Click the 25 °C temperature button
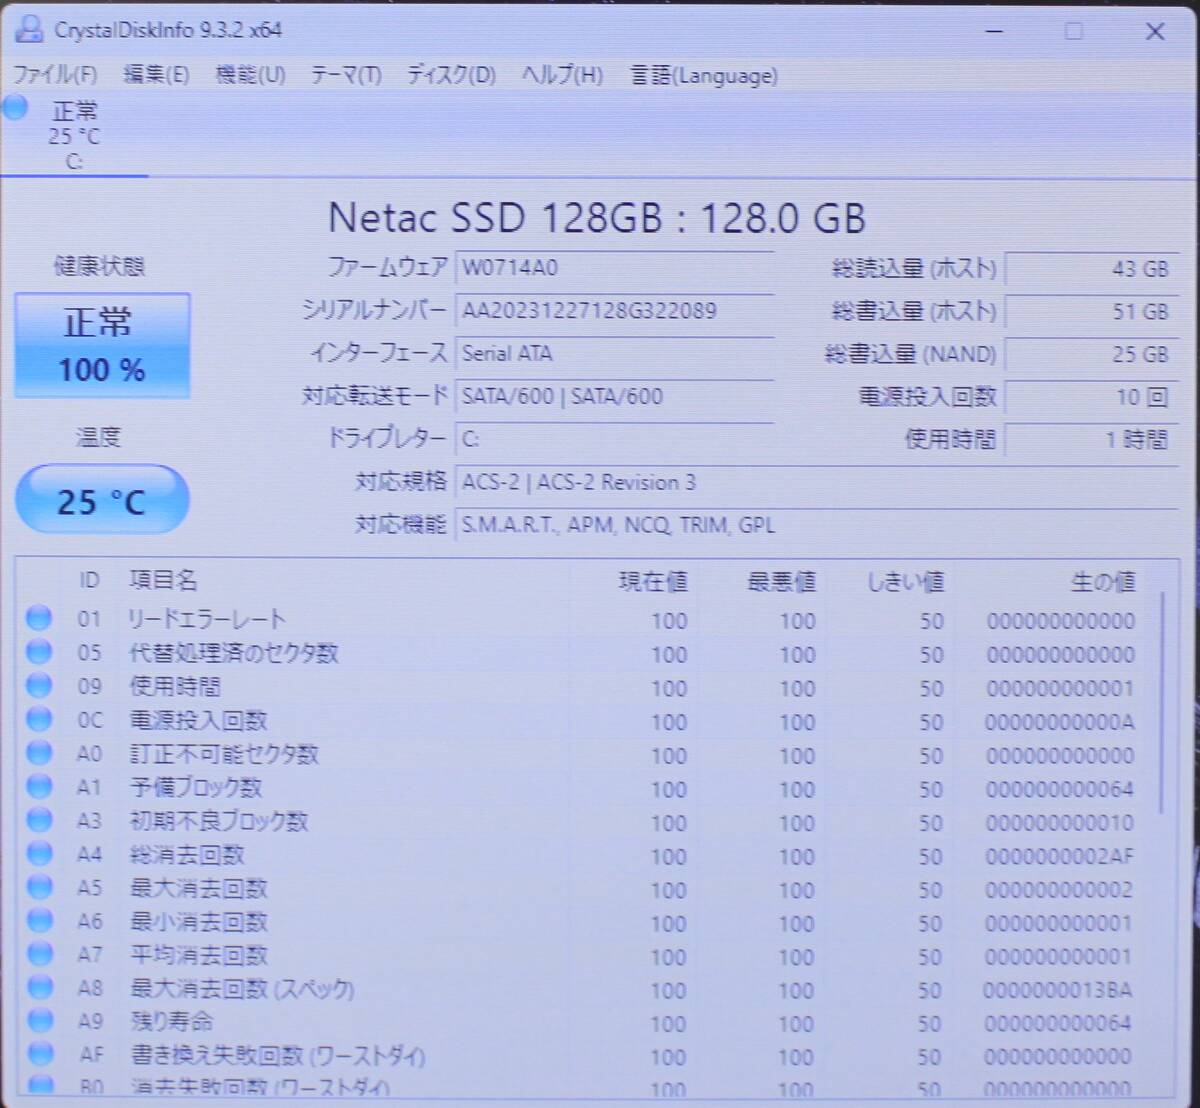This screenshot has height=1108, width=1200. pyautogui.click(x=102, y=501)
